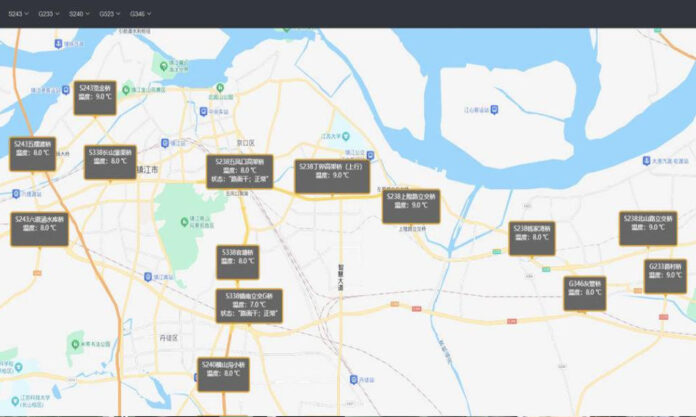Click the bus station icon near 江苏大学
Screen dimensions: 696x417
pos(371,155)
